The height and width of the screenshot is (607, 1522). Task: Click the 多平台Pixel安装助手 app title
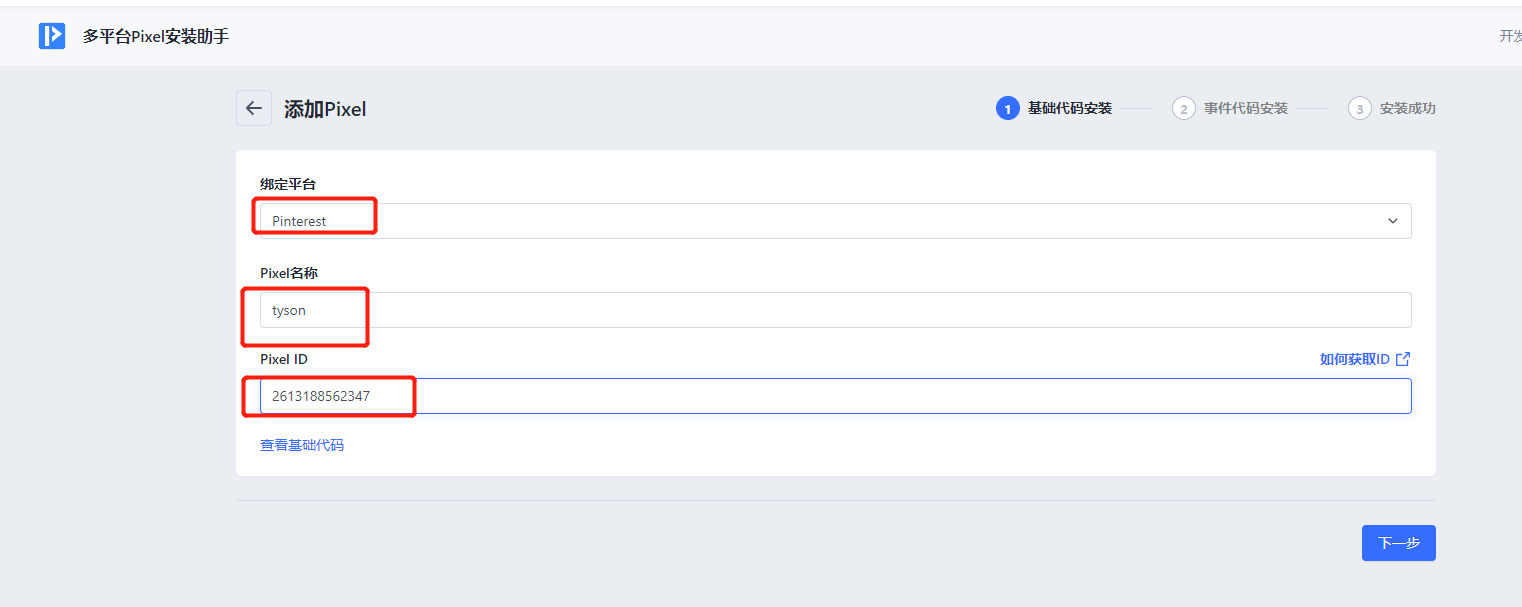[156, 36]
